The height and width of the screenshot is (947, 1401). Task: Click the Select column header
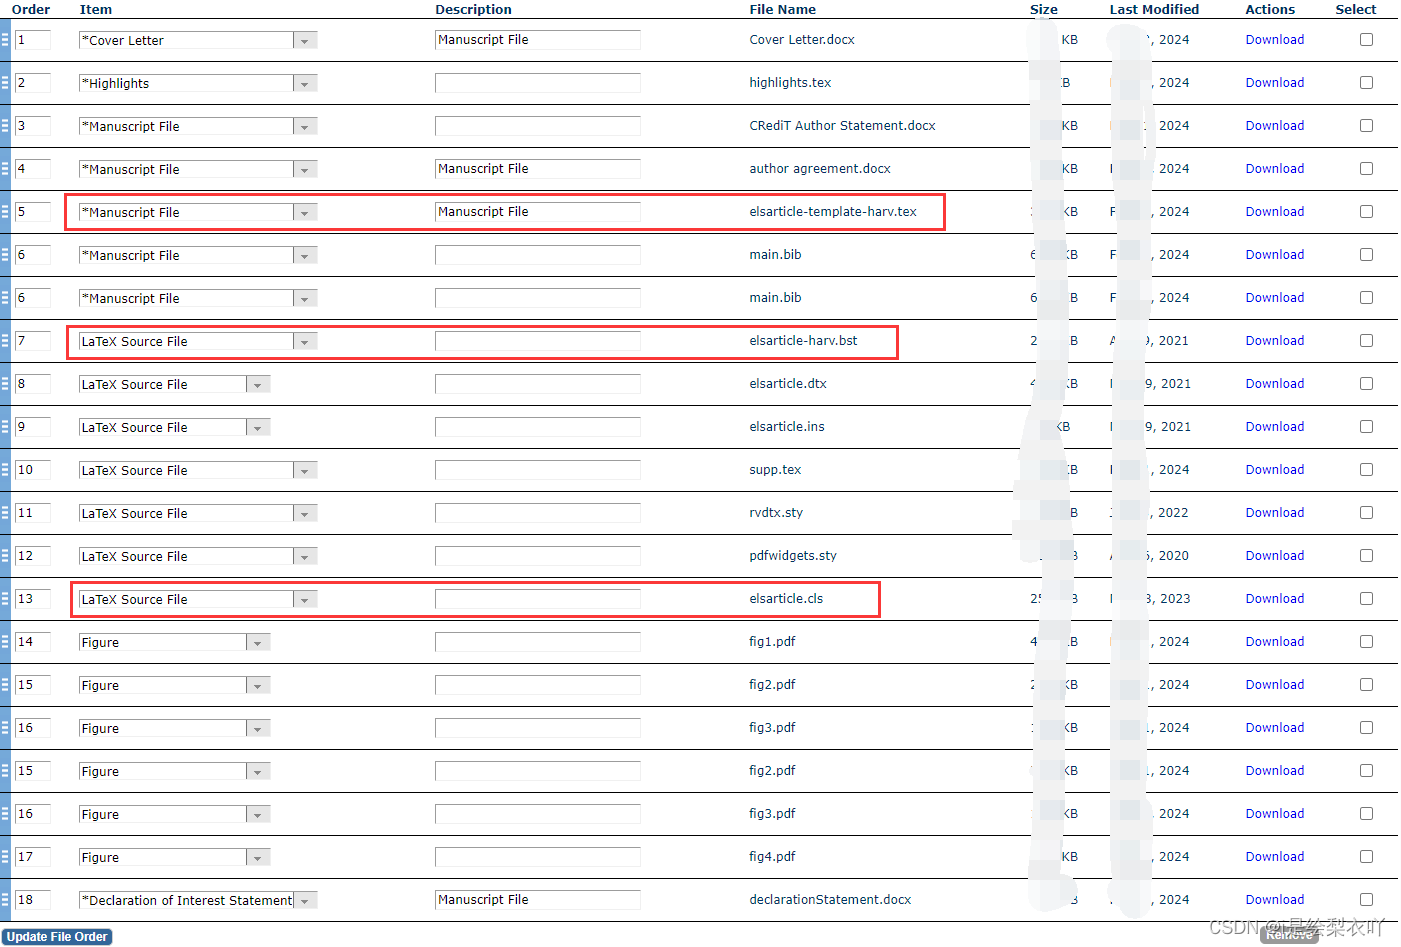pyautogui.click(x=1355, y=9)
